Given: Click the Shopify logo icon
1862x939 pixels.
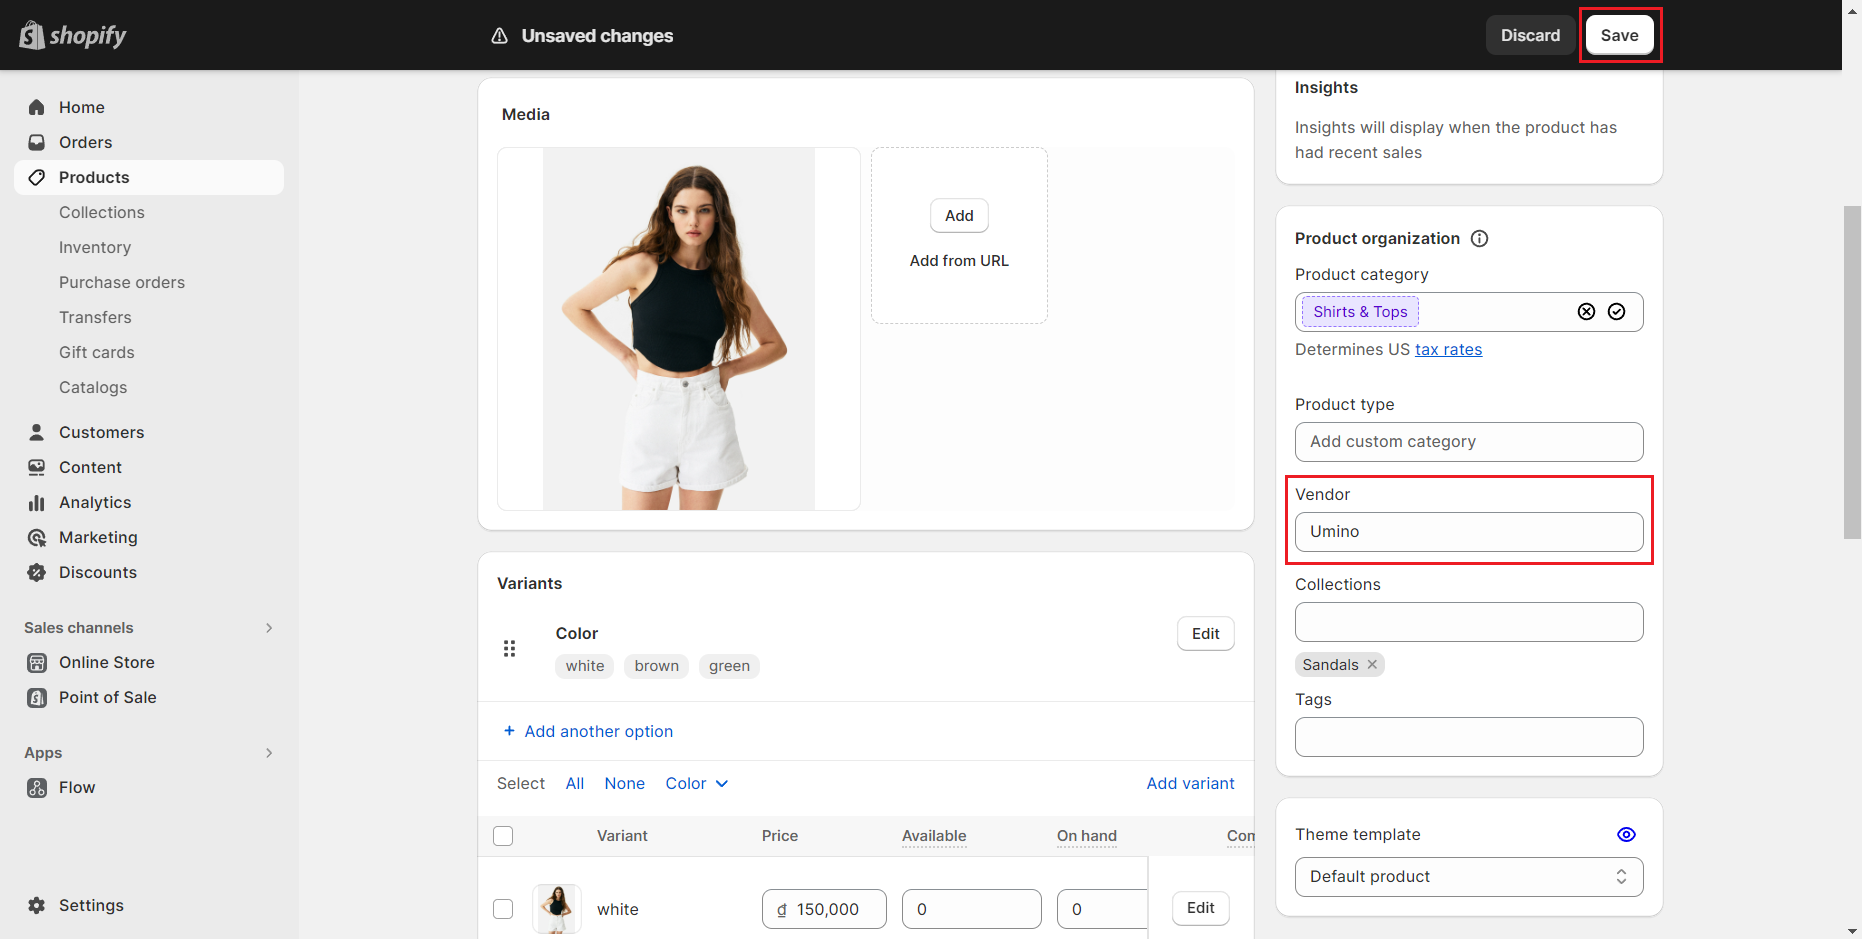Looking at the screenshot, I should pyautogui.click(x=32, y=35).
